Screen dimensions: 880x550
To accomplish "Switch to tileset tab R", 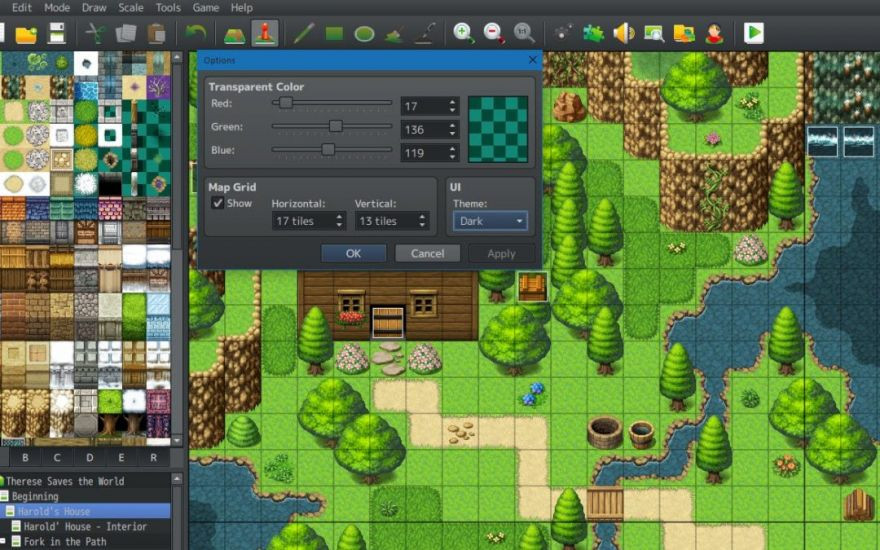I will click(153, 457).
